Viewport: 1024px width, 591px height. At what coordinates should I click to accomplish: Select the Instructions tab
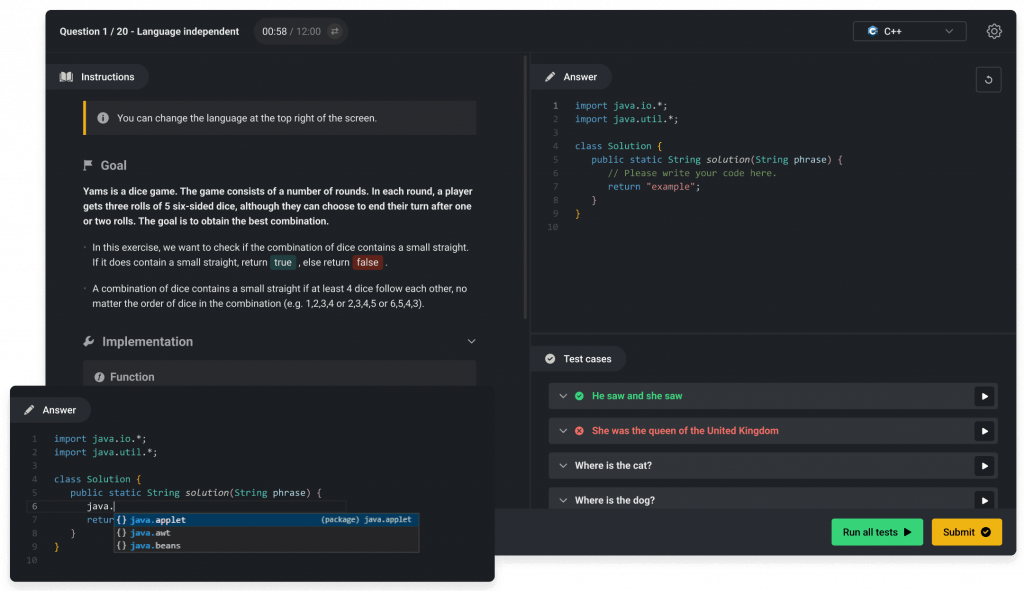tap(97, 77)
